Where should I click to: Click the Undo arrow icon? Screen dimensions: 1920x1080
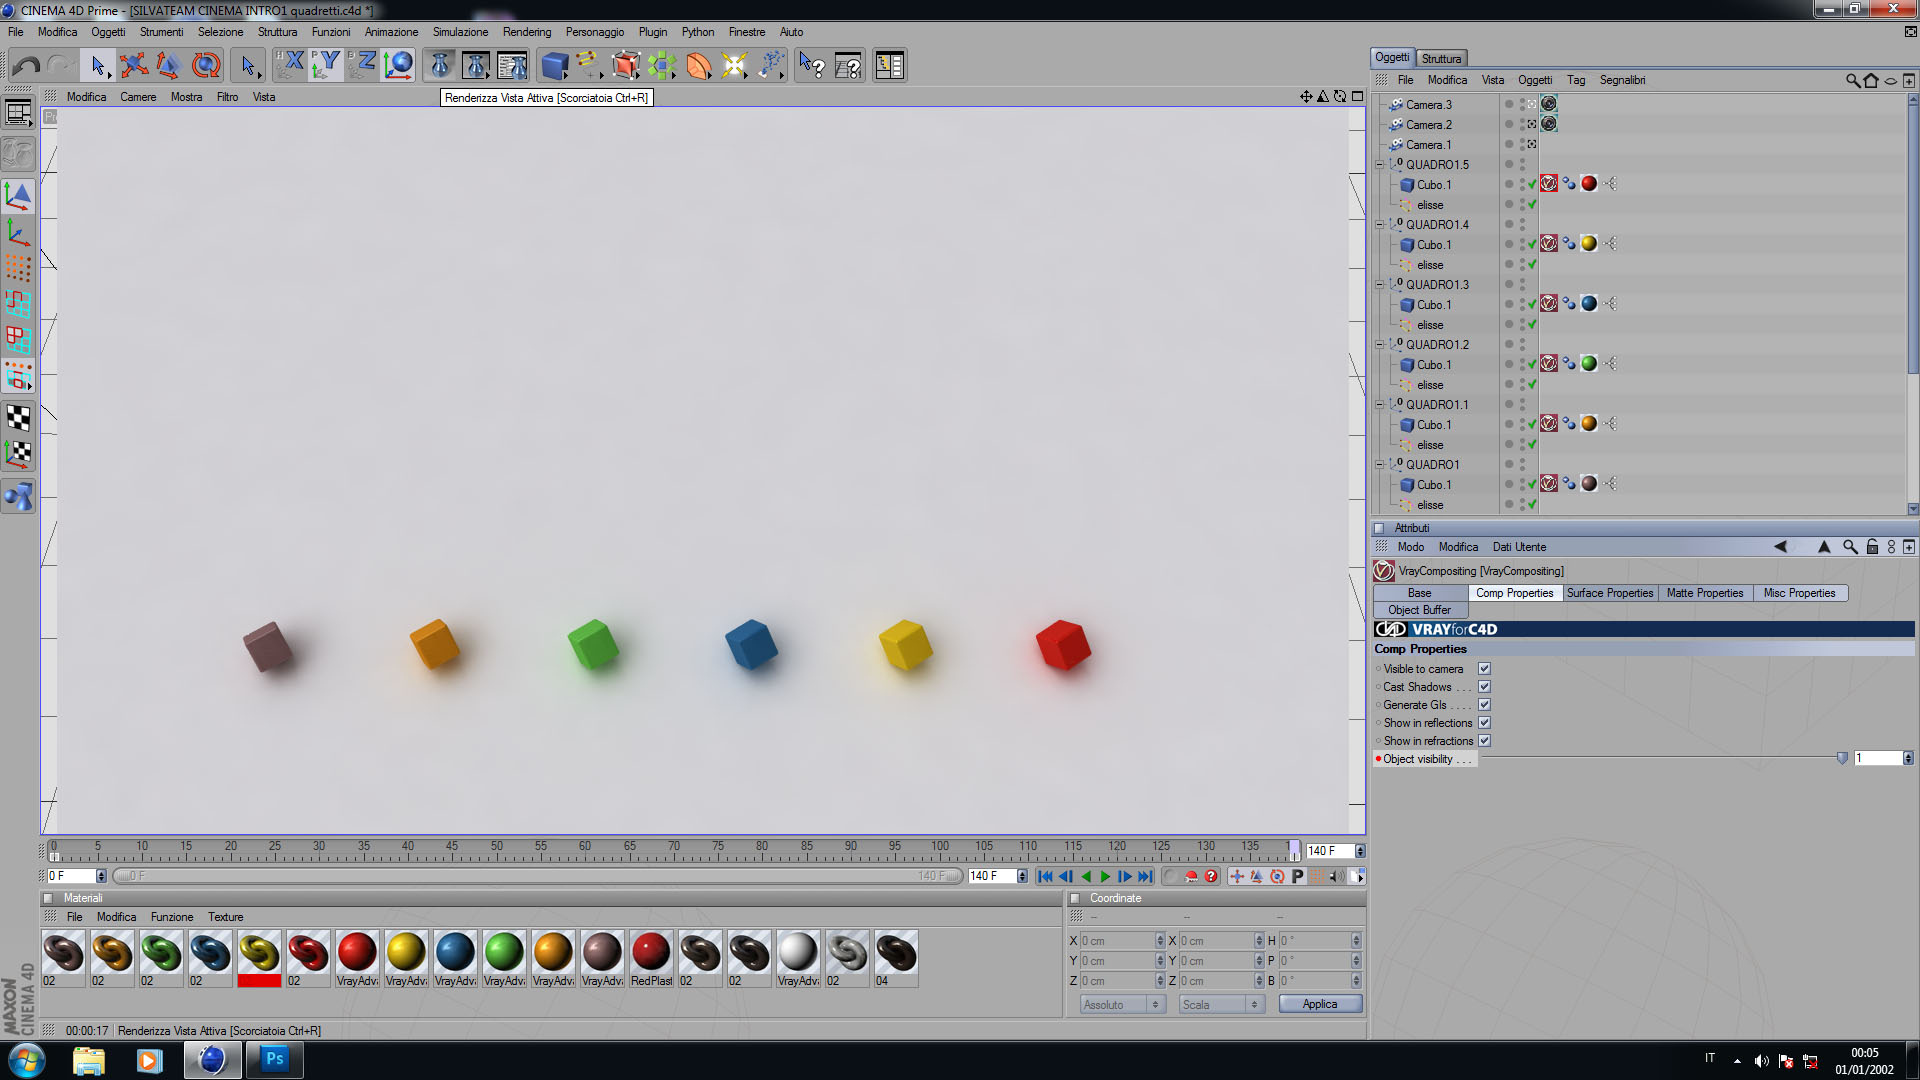click(x=27, y=66)
